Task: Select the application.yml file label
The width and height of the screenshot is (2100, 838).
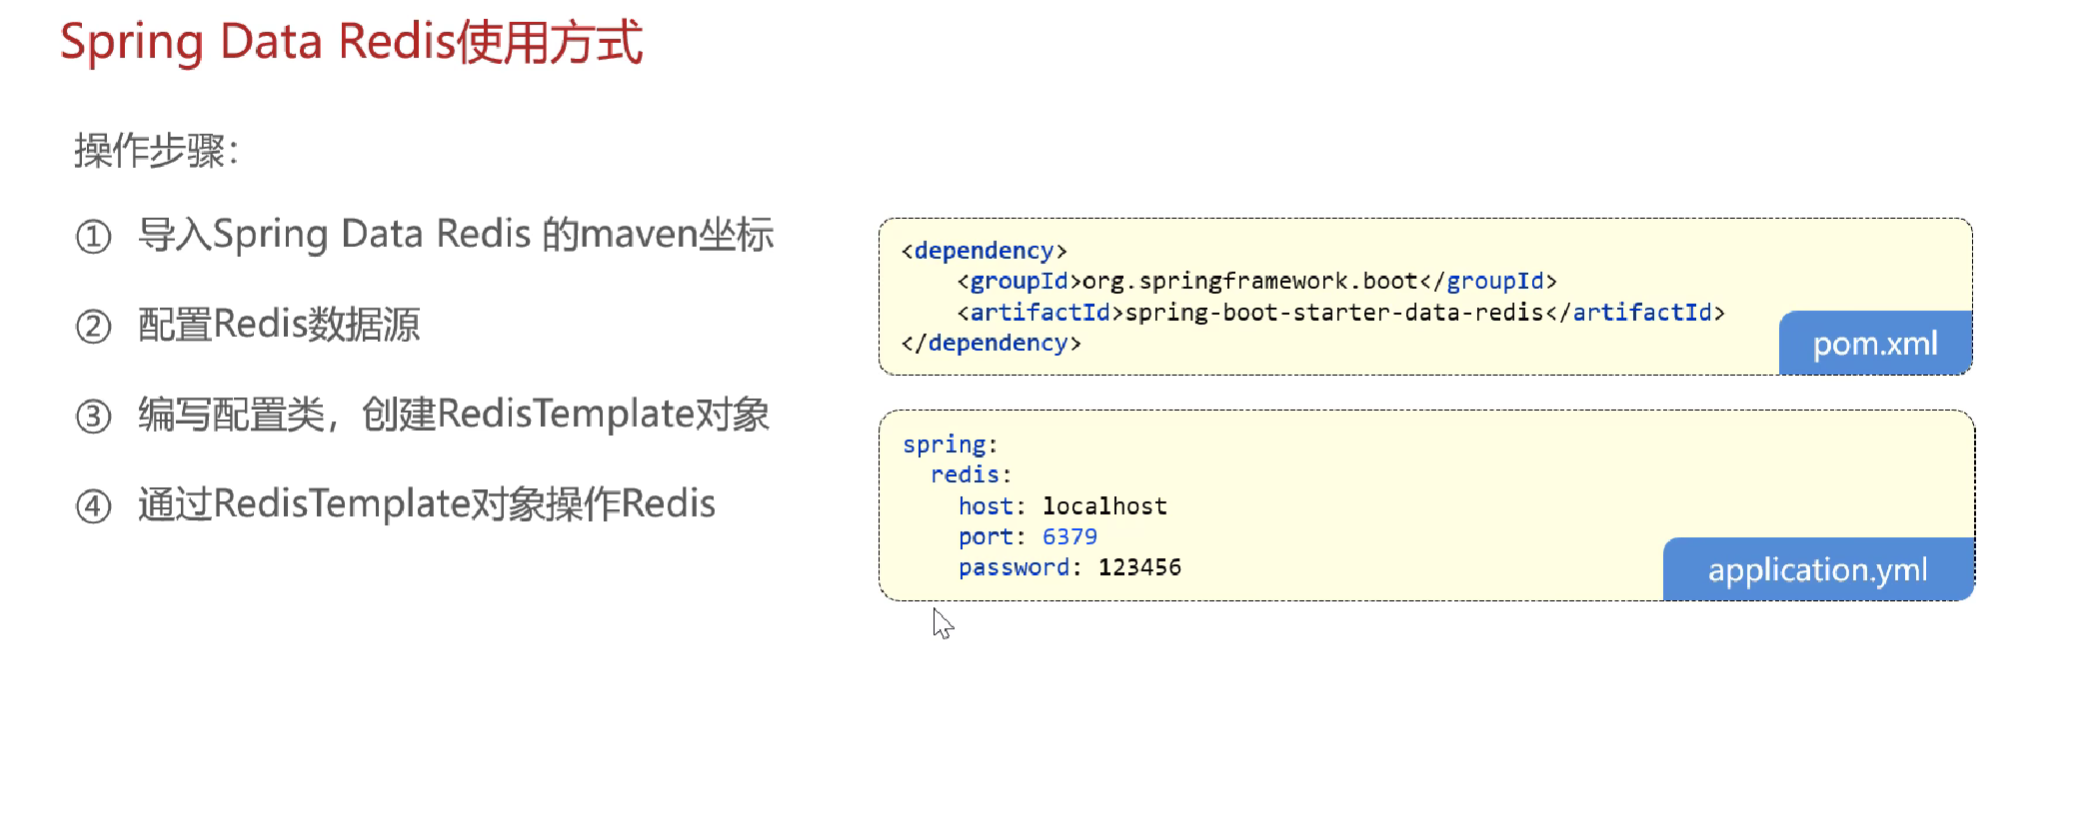Action: pyautogui.click(x=1817, y=570)
